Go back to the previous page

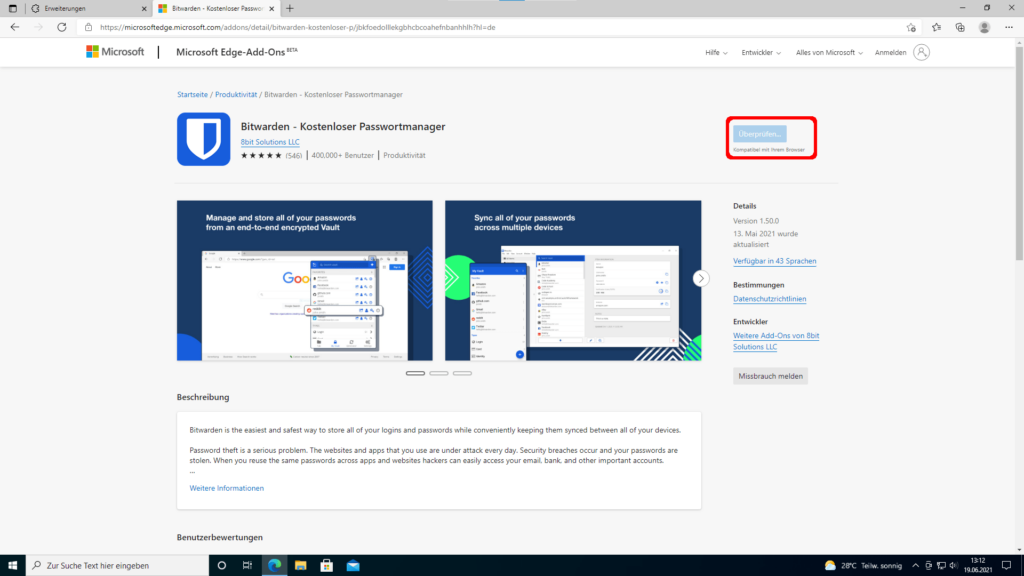(x=15, y=27)
